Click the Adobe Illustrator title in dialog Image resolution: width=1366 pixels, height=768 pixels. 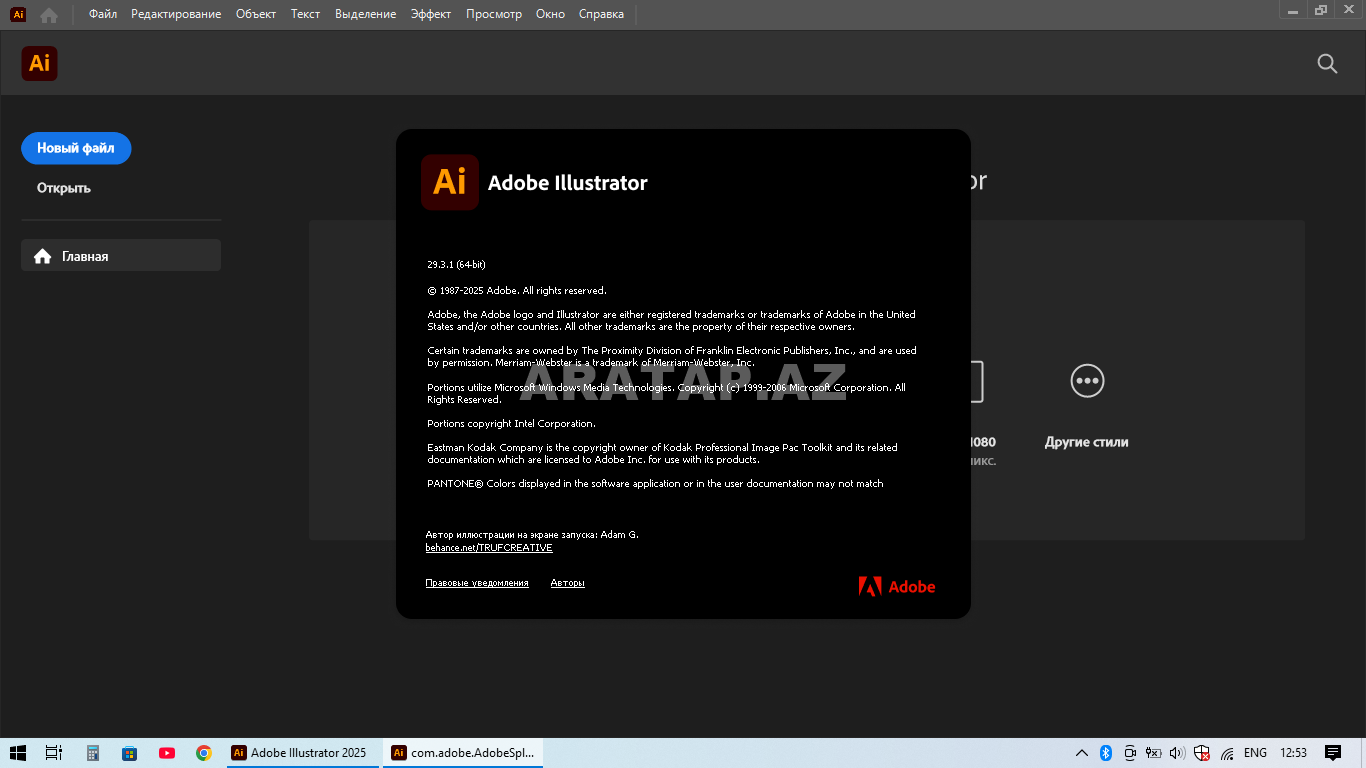[x=568, y=183]
